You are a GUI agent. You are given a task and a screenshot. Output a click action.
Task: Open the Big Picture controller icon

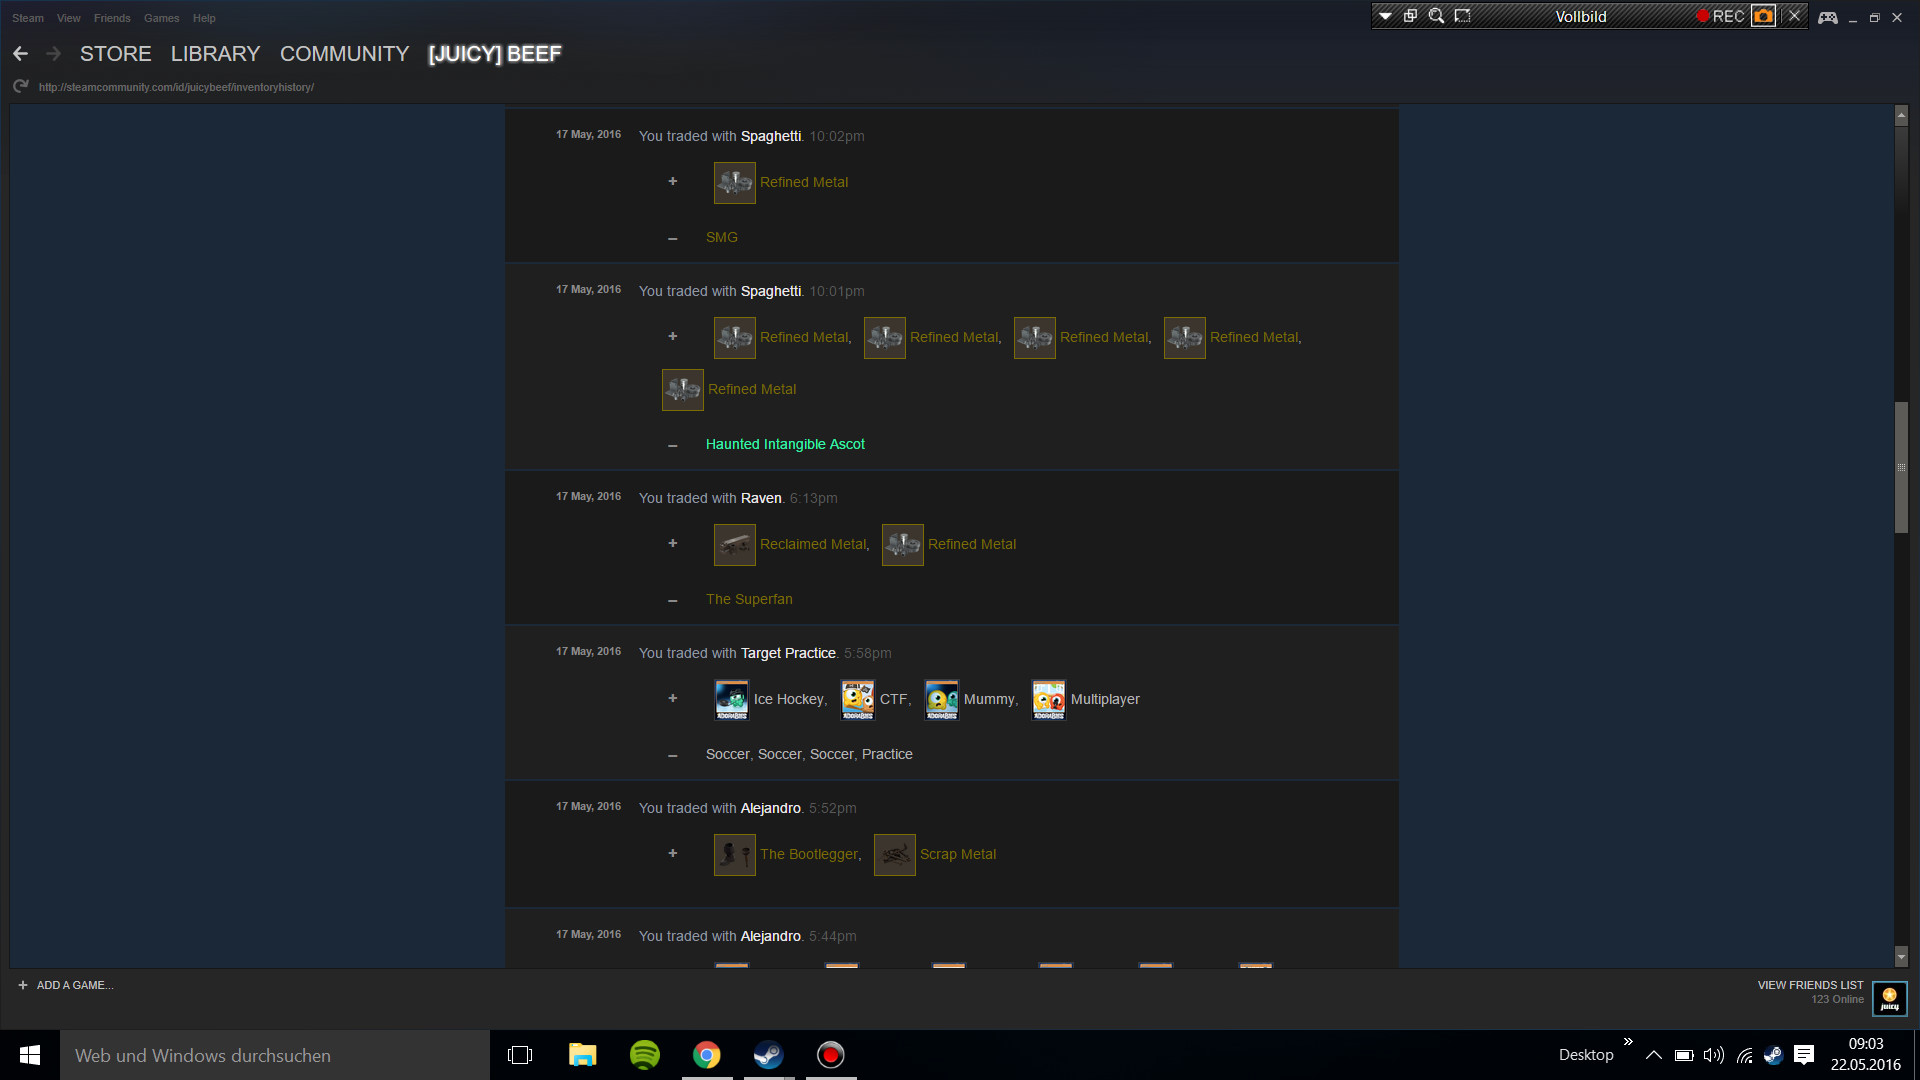[x=1827, y=17]
